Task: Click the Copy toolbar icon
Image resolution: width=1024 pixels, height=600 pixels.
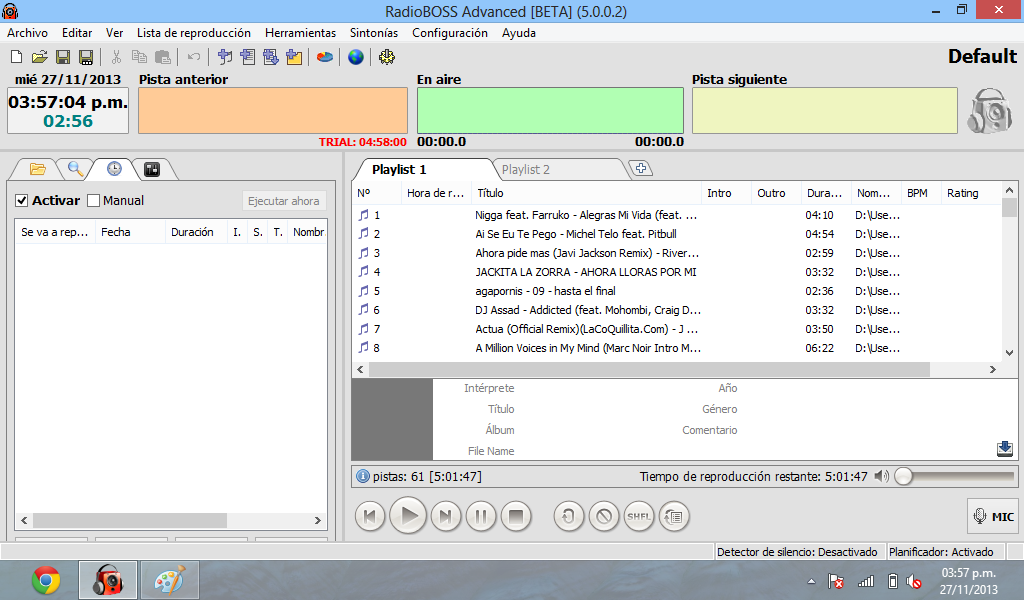Action: tap(139, 57)
